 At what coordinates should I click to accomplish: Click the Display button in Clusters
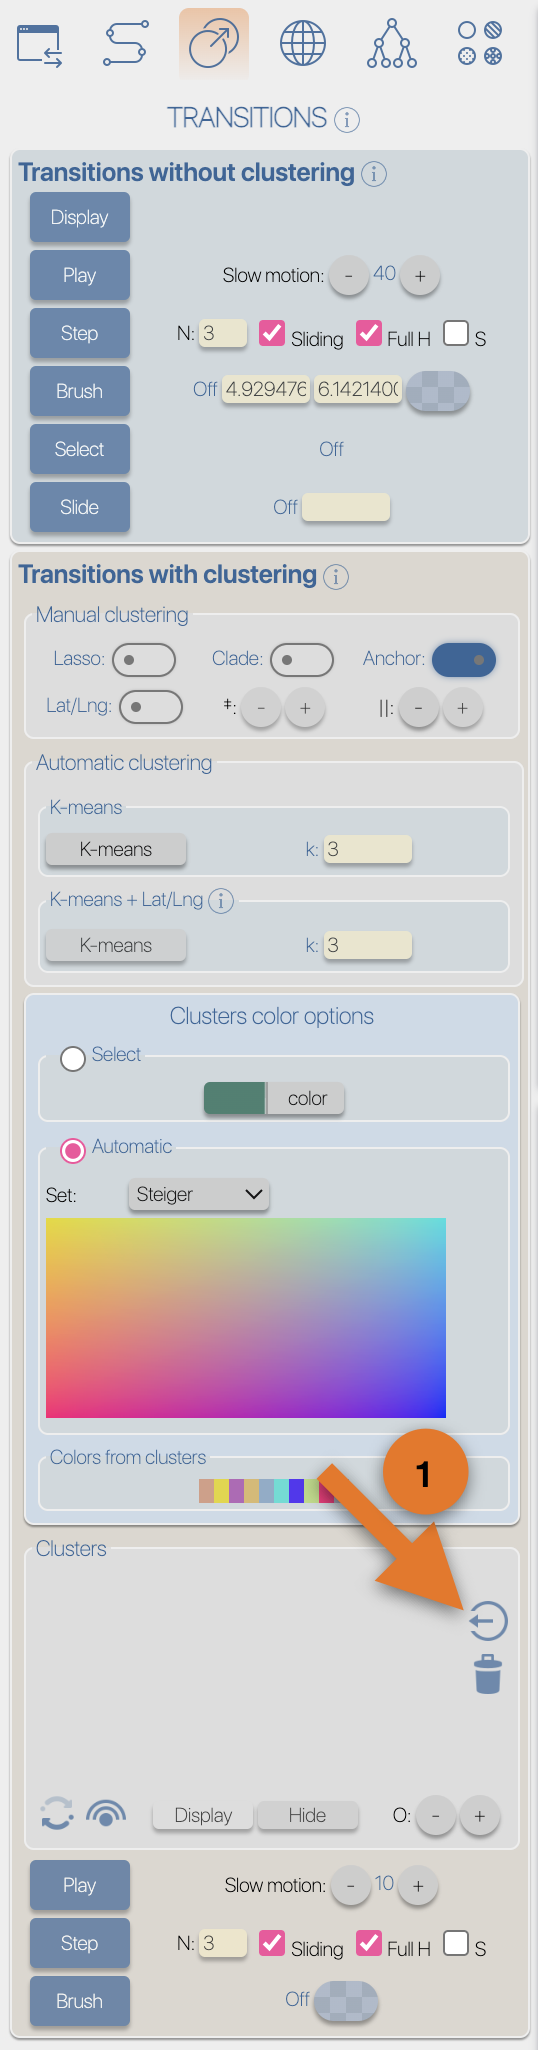pos(203,1815)
